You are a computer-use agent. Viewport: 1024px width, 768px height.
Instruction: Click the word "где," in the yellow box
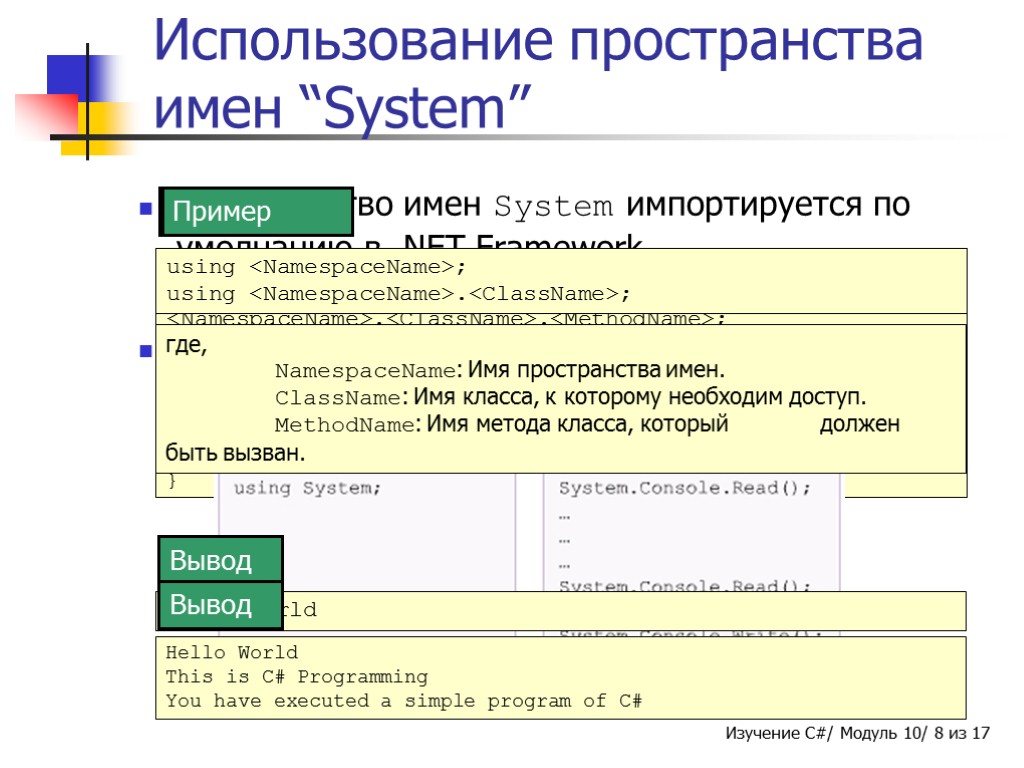click(186, 344)
